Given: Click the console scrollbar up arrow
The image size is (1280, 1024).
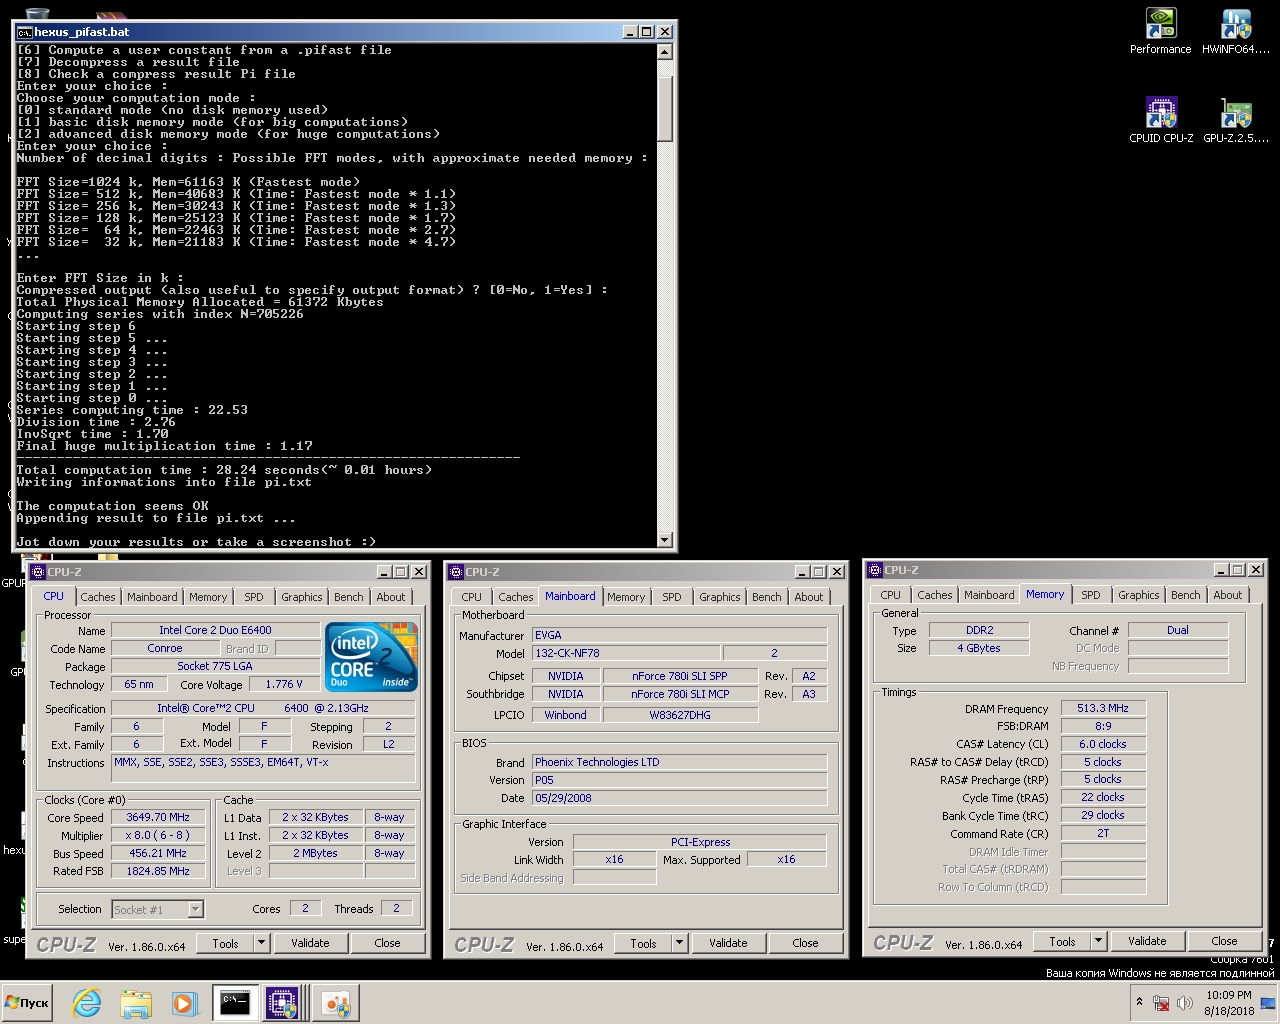Looking at the screenshot, I should point(665,51).
